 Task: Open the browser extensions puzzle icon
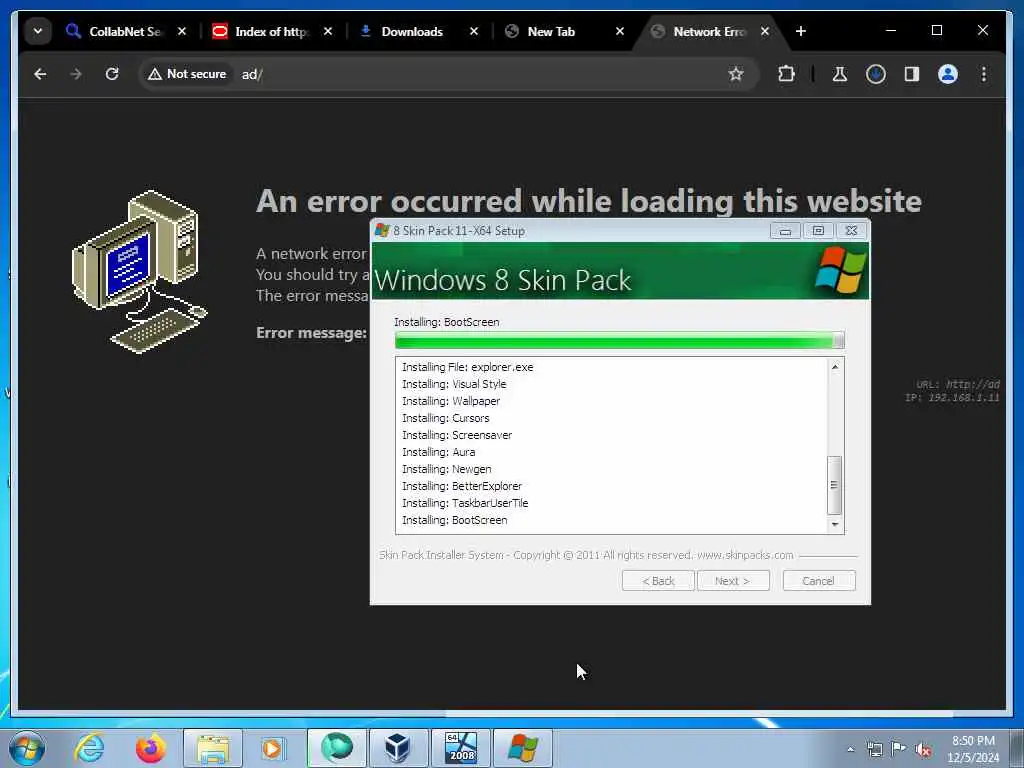pyautogui.click(x=786, y=74)
